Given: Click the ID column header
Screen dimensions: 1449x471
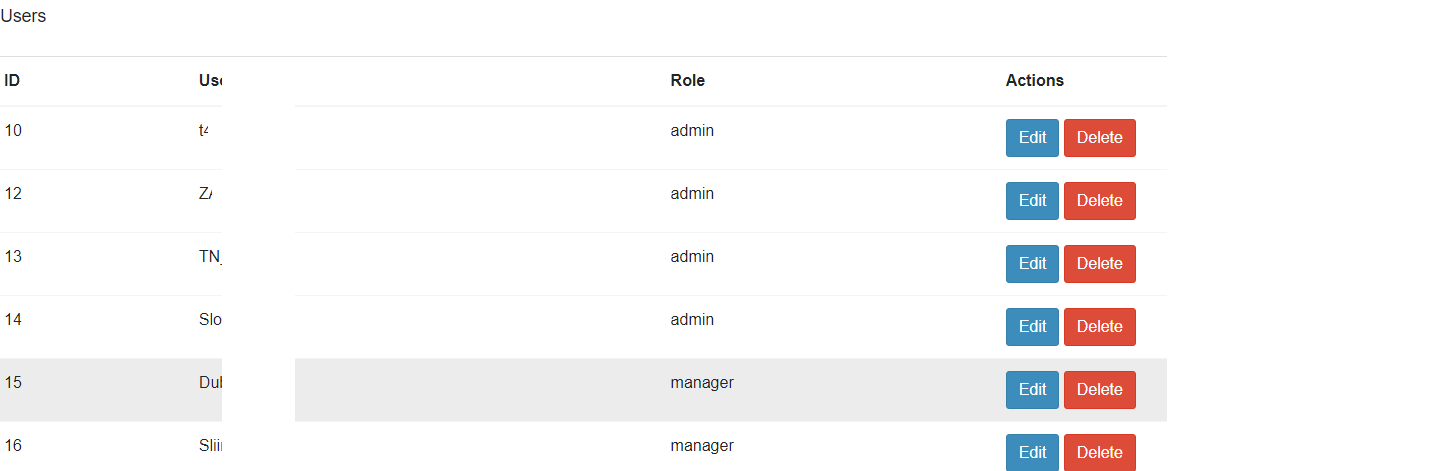Looking at the screenshot, I should pos(12,81).
